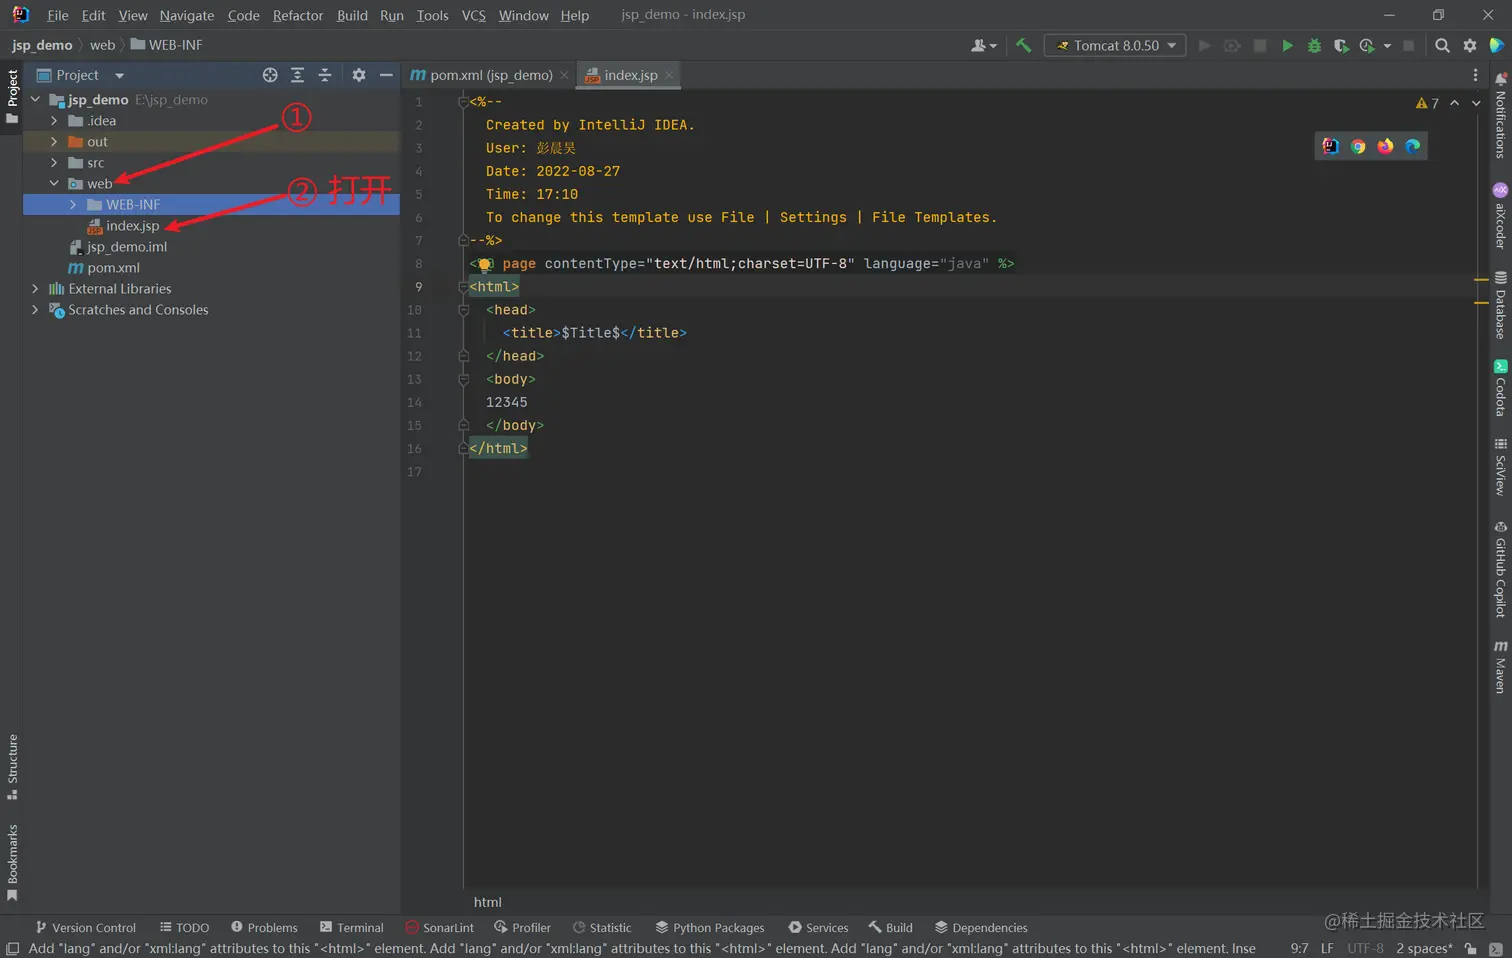Open the Problems tool window
1512x958 pixels.
[x=264, y=927]
